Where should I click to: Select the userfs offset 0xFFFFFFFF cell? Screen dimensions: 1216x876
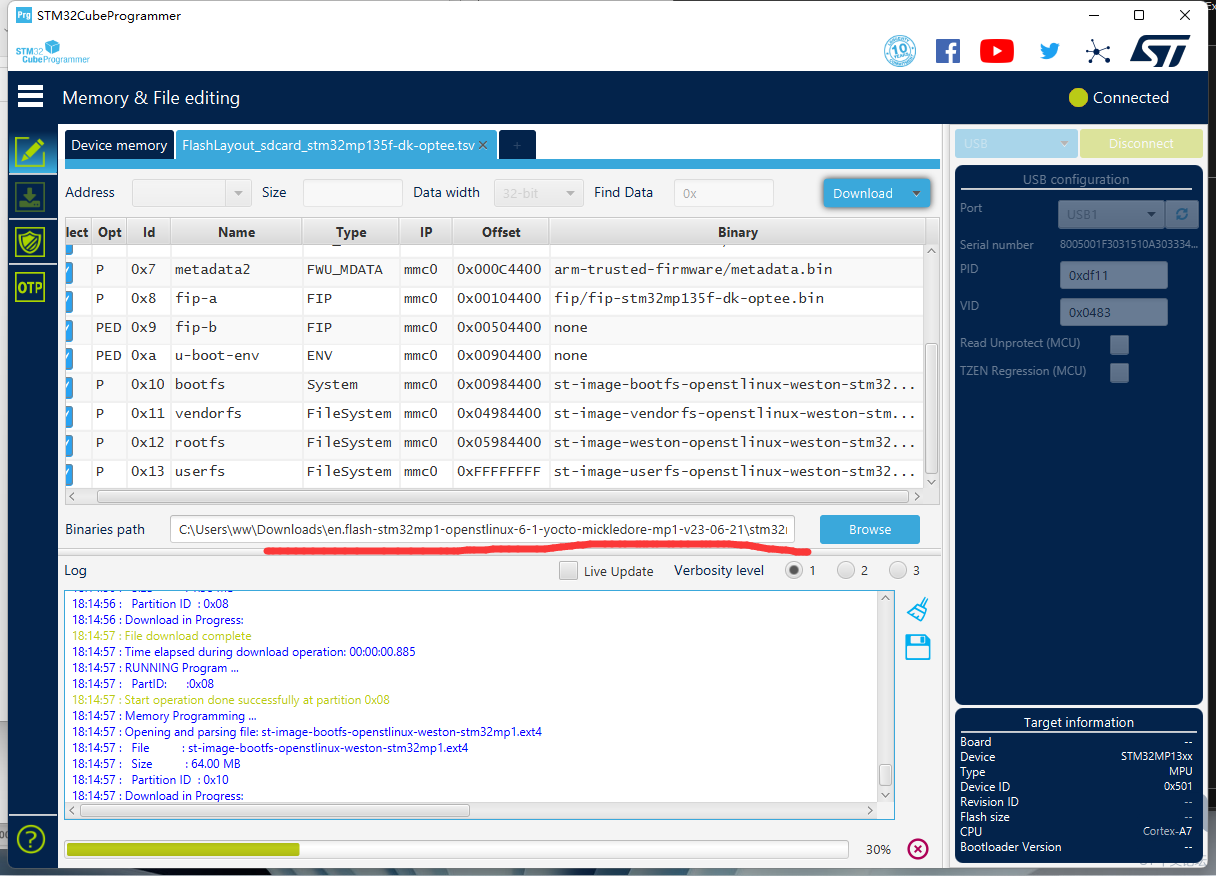tap(501, 471)
